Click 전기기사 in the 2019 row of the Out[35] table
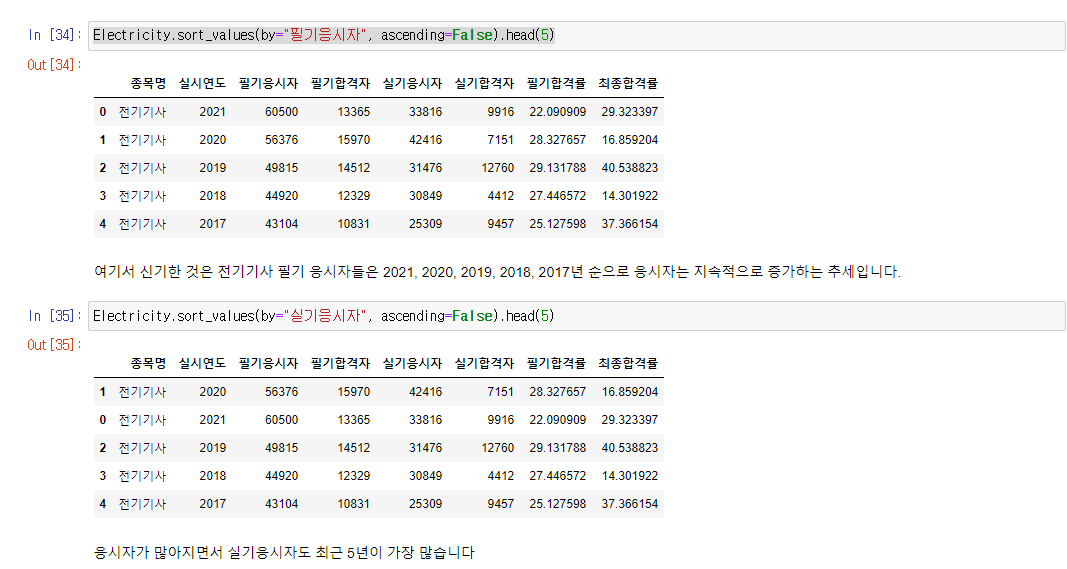The height and width of the screenshot is (569, 1067). click(x=142, y=448)
